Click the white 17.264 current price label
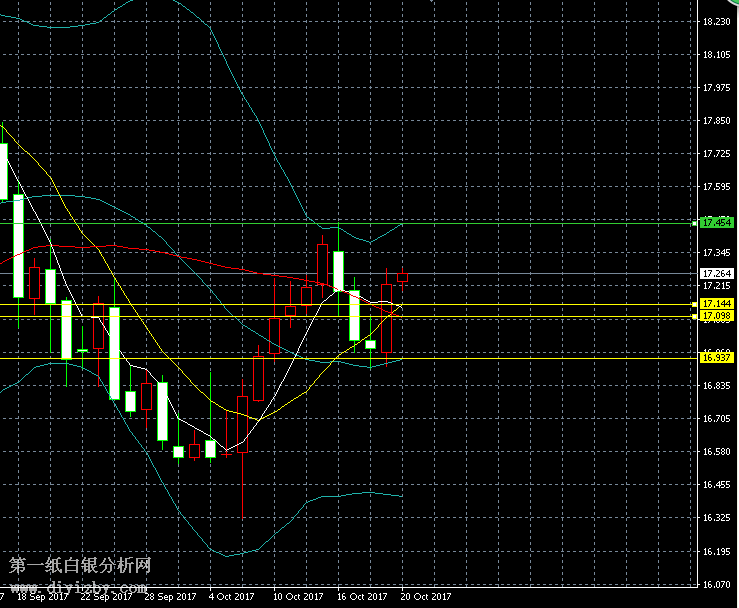This screenshot has width=739, height=608. pyautogui.click(x=717, y=273)
